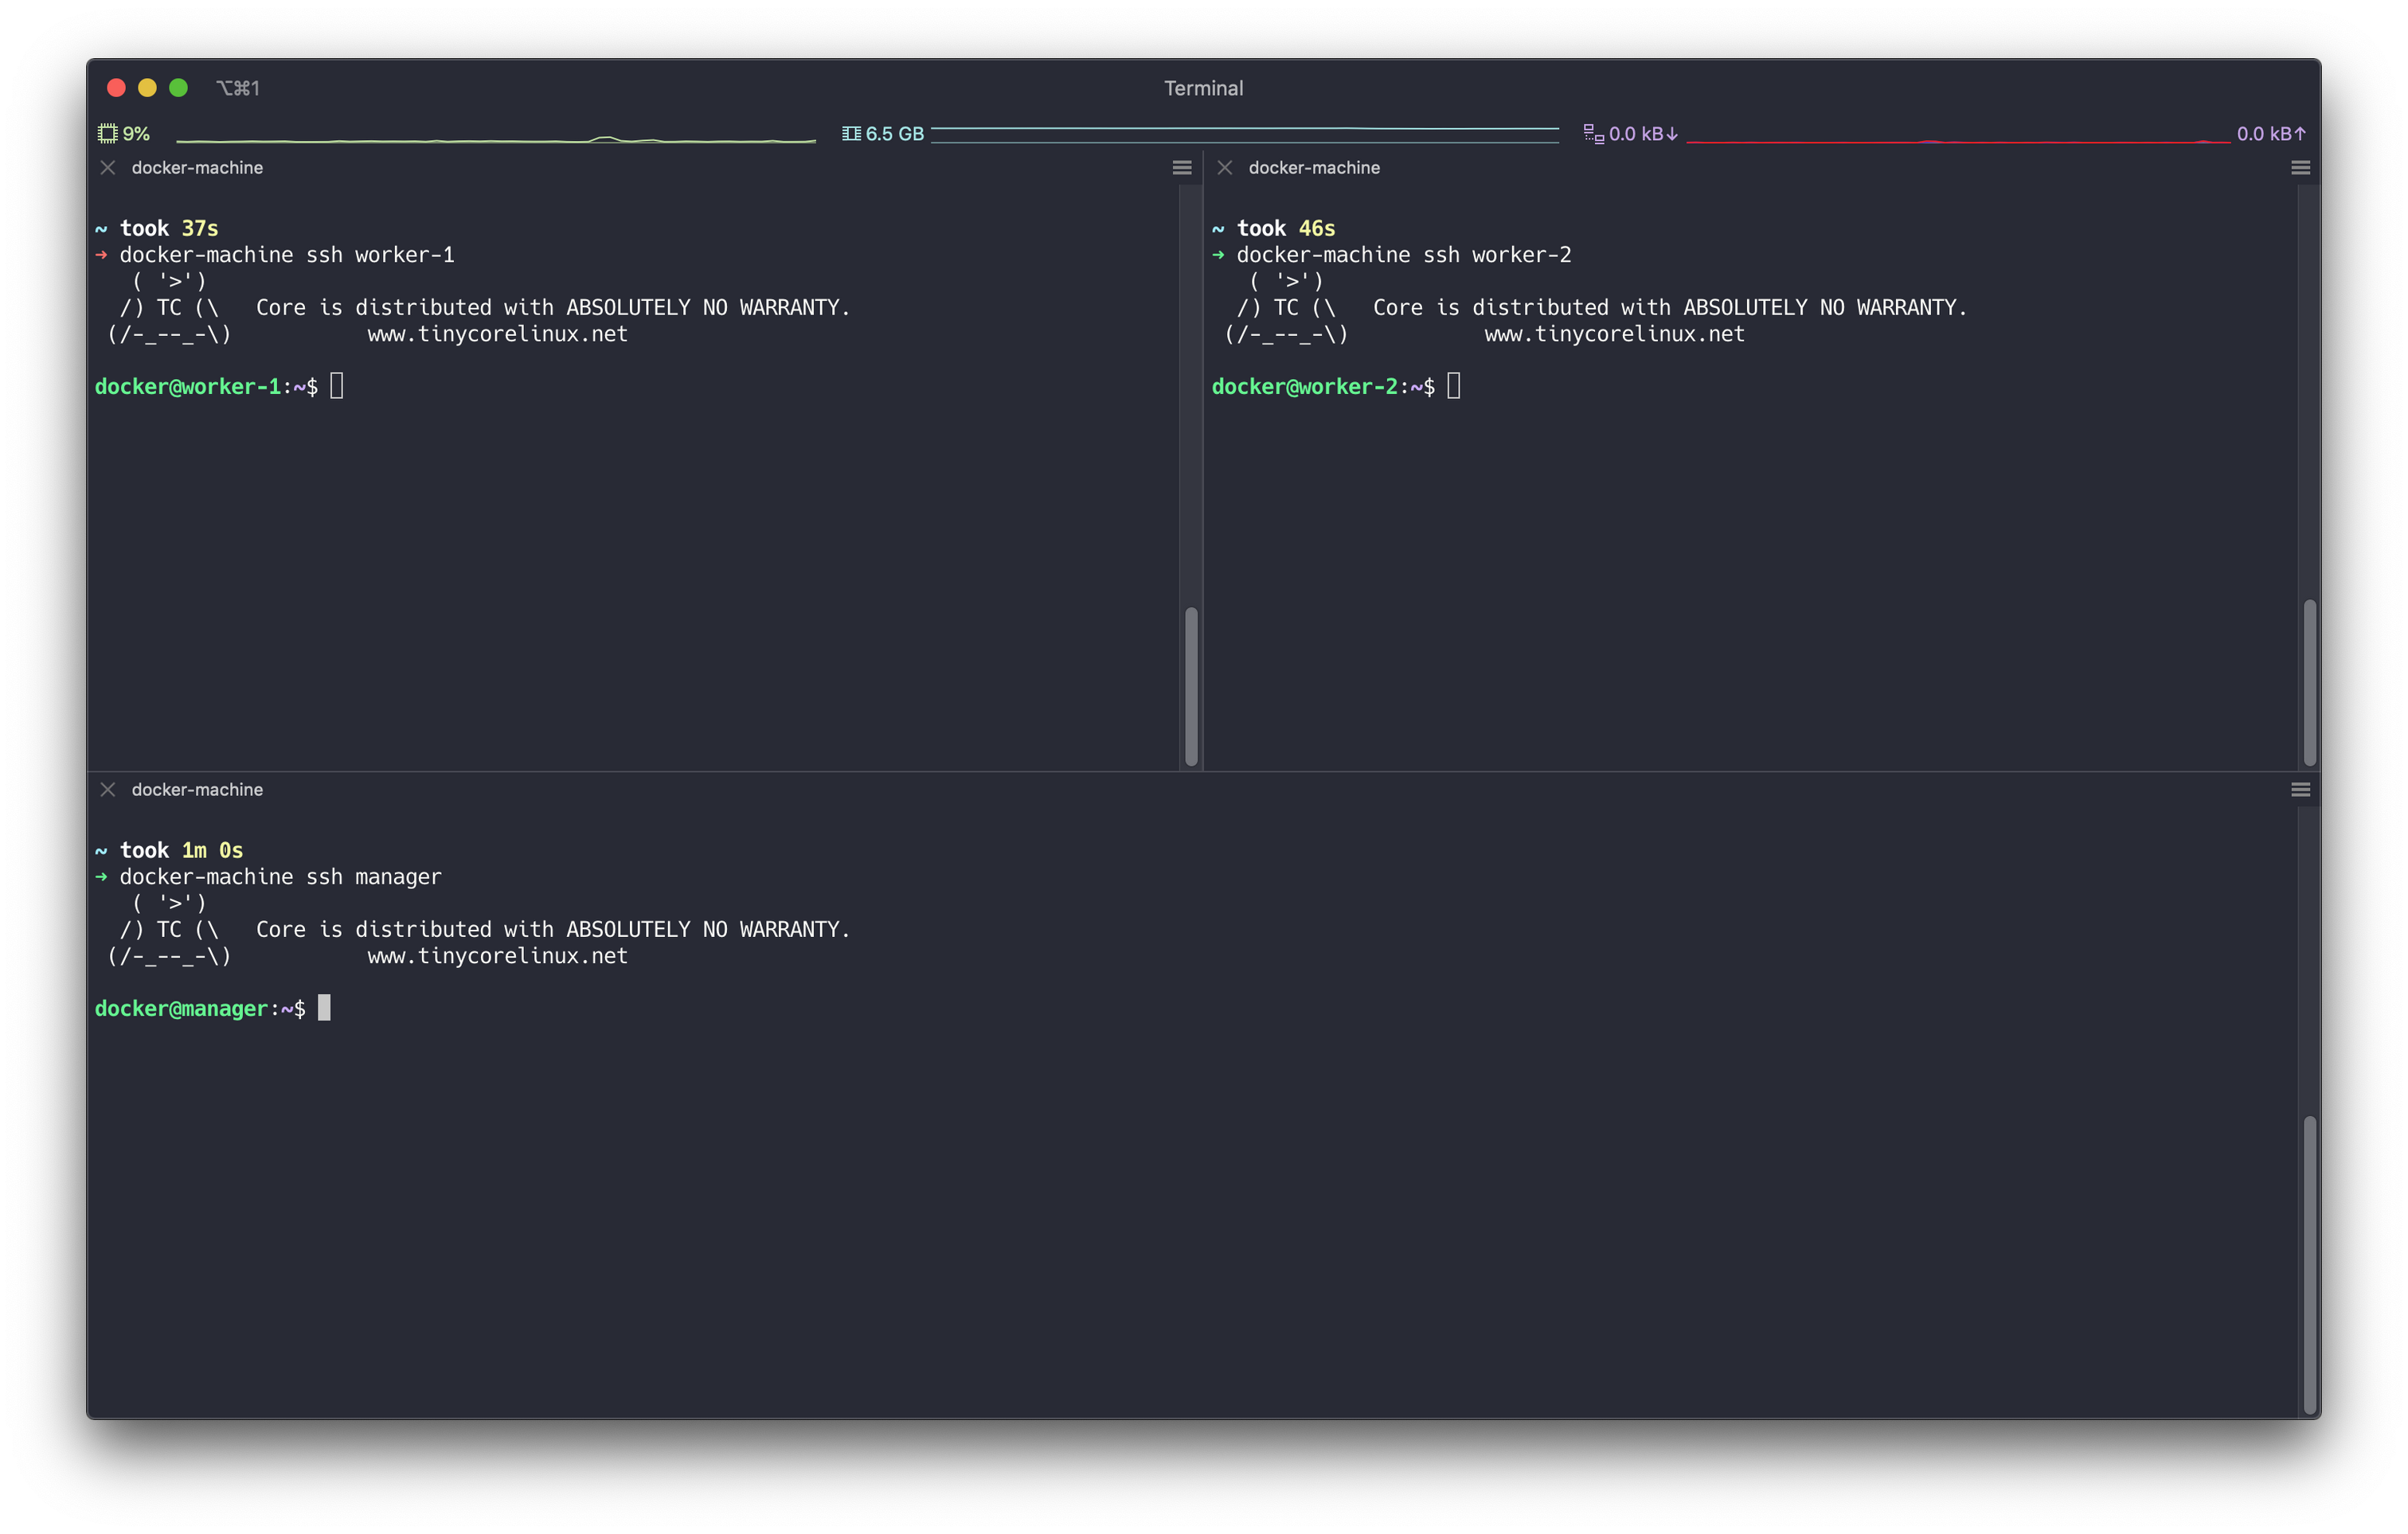The width and height of the screenshot is (2408, 1534).
Task: Click the docker@manager command prompt cursor
Action: [x=323, y=1008]
